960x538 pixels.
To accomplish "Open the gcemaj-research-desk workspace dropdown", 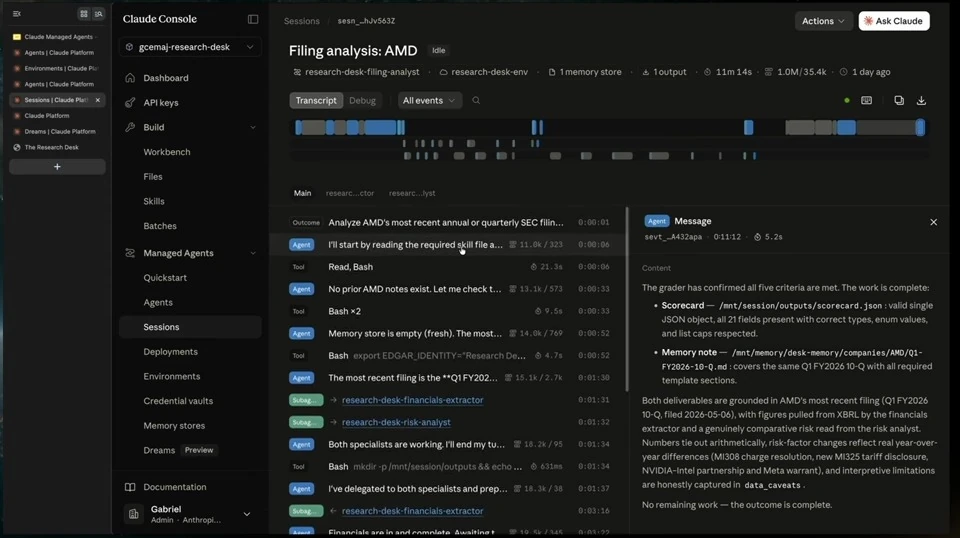I will pos(190,47).
